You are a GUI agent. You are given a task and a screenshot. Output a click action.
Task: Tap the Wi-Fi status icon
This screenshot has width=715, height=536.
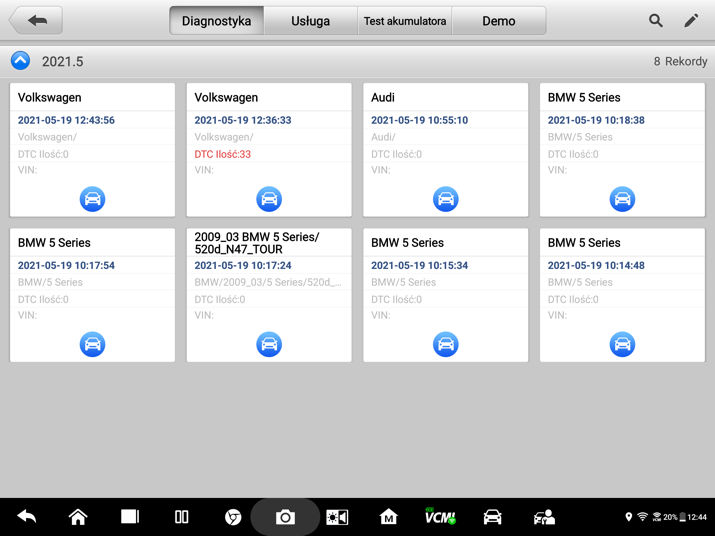pyautogui.click(x=642, y=517)
